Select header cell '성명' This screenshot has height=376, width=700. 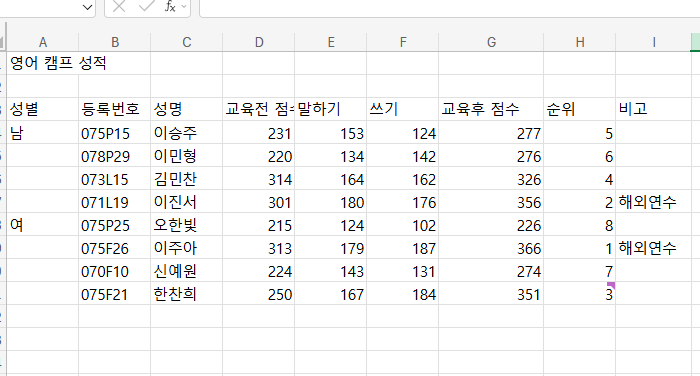[x=187, y=109]
